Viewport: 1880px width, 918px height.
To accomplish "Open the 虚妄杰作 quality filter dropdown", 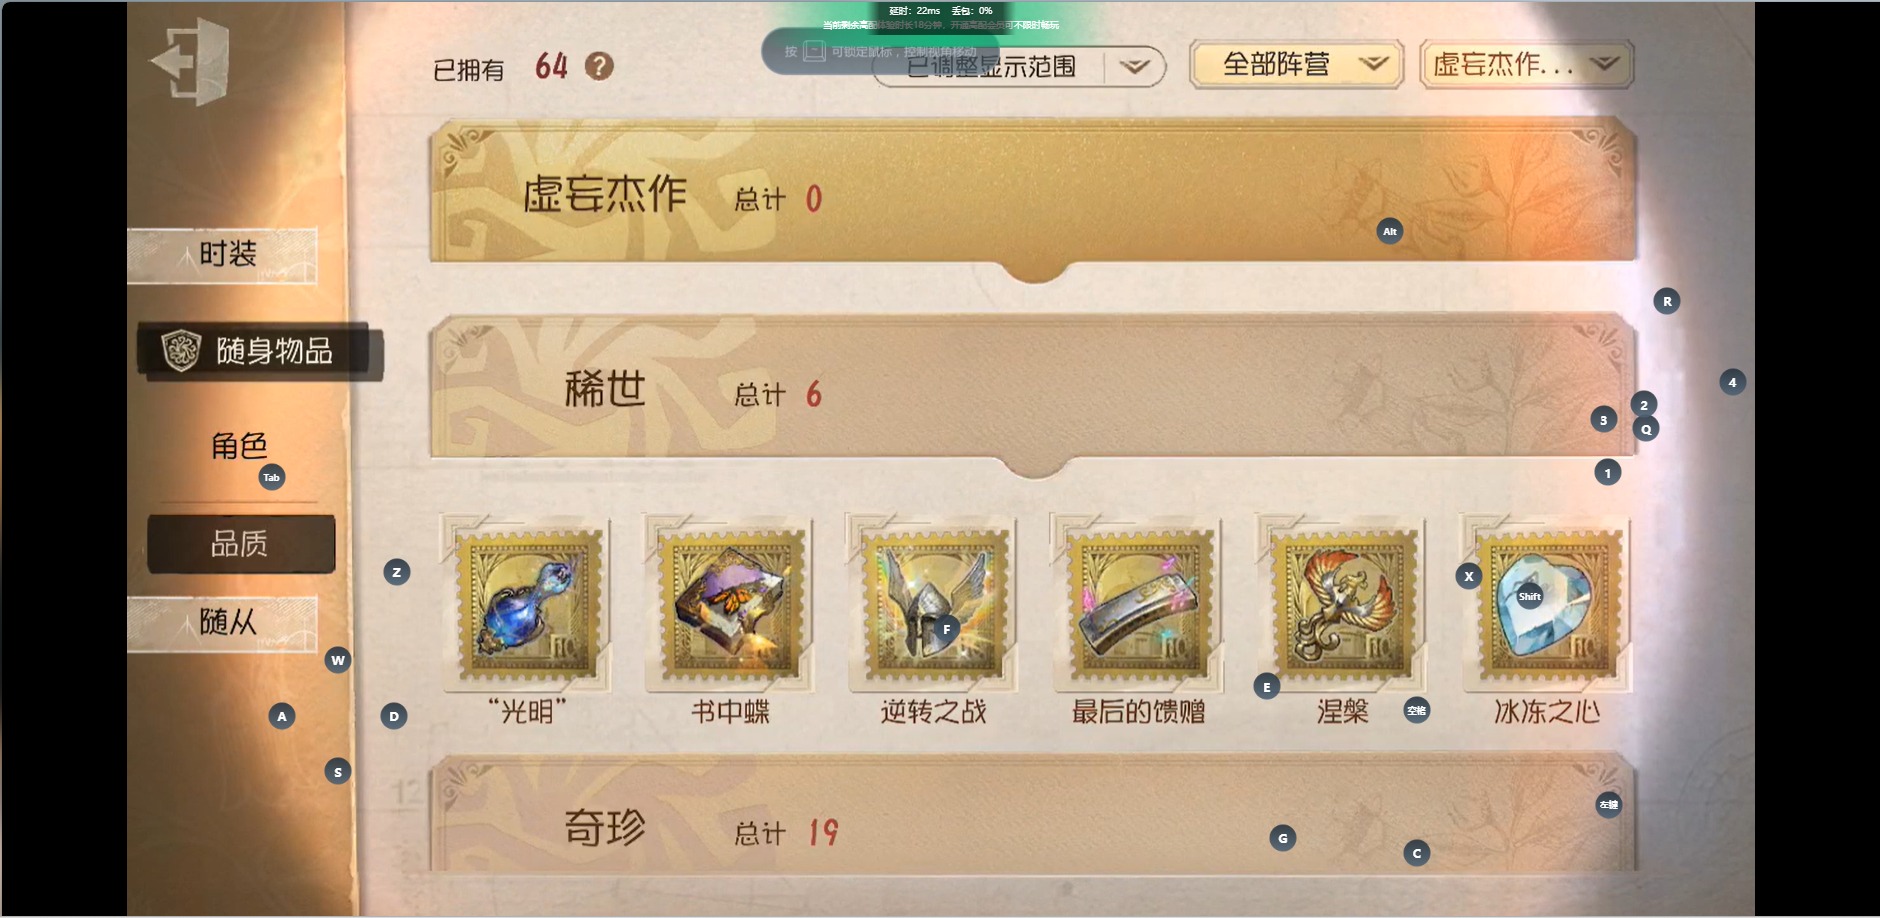I will click(1526, 65).
